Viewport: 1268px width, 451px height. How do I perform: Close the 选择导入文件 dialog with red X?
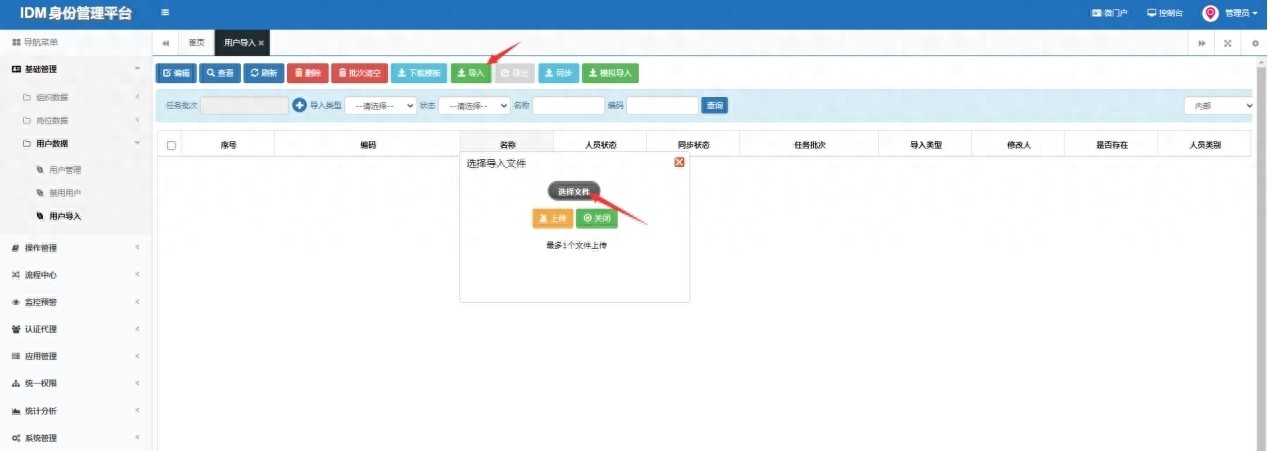679,162
